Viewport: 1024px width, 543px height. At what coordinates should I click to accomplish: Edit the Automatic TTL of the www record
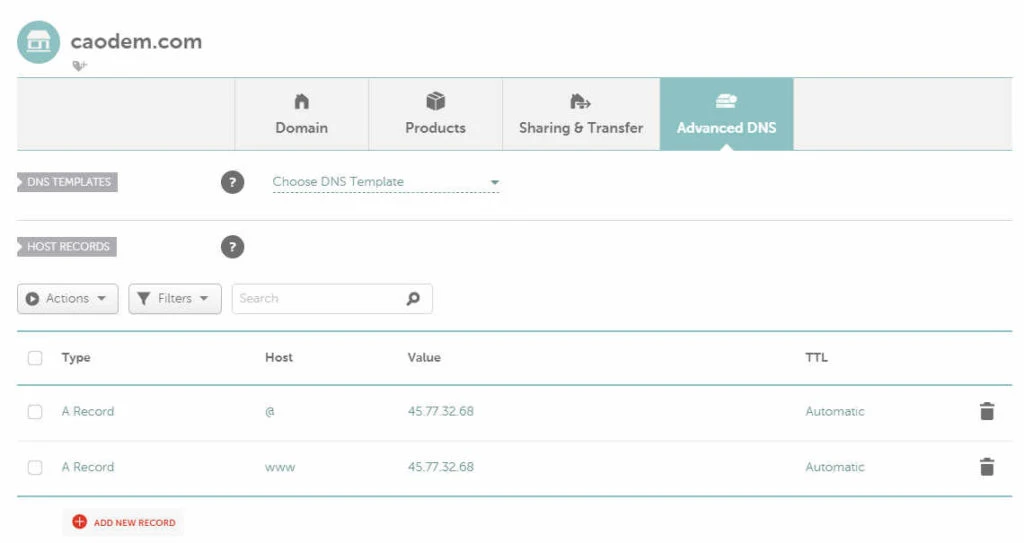[x=834, y=467]
